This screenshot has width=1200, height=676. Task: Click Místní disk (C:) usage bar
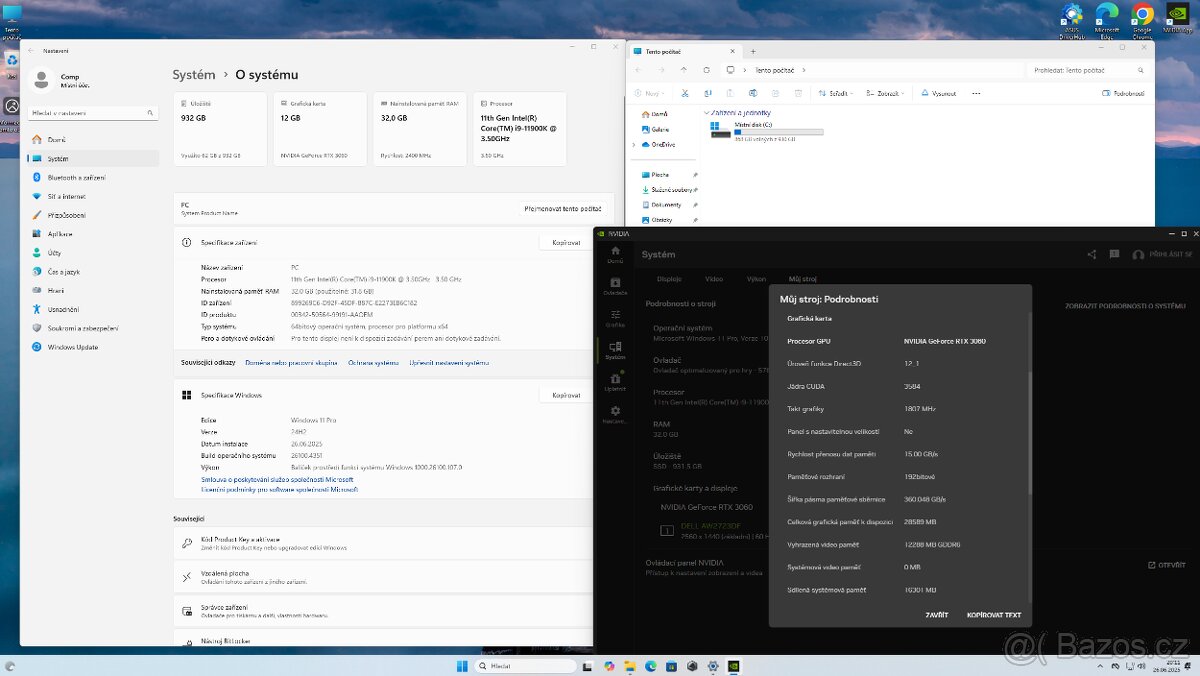[x=779, y=132]
